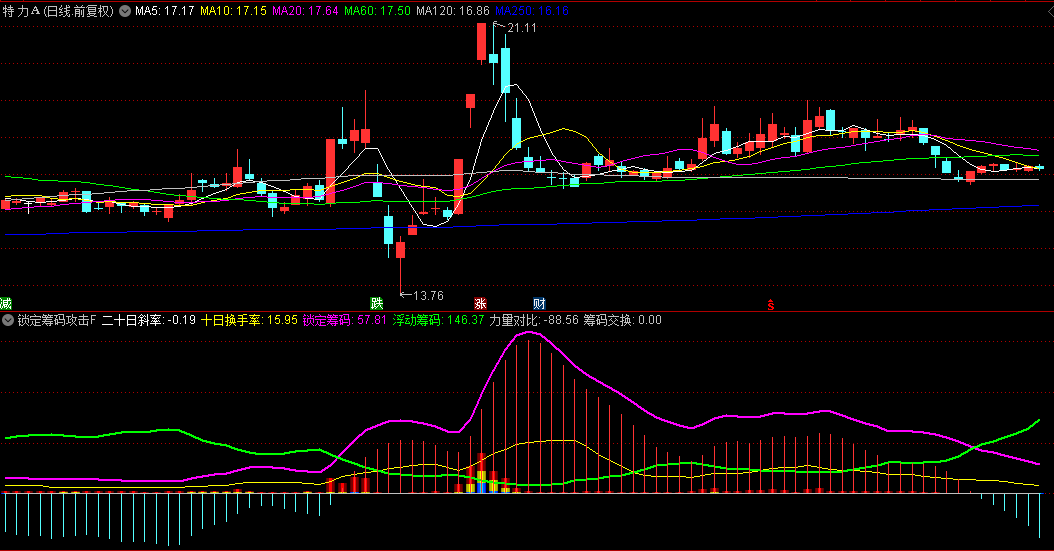
Task: Click the yellow 十日换手率 value label
Action: click(249, 321)
